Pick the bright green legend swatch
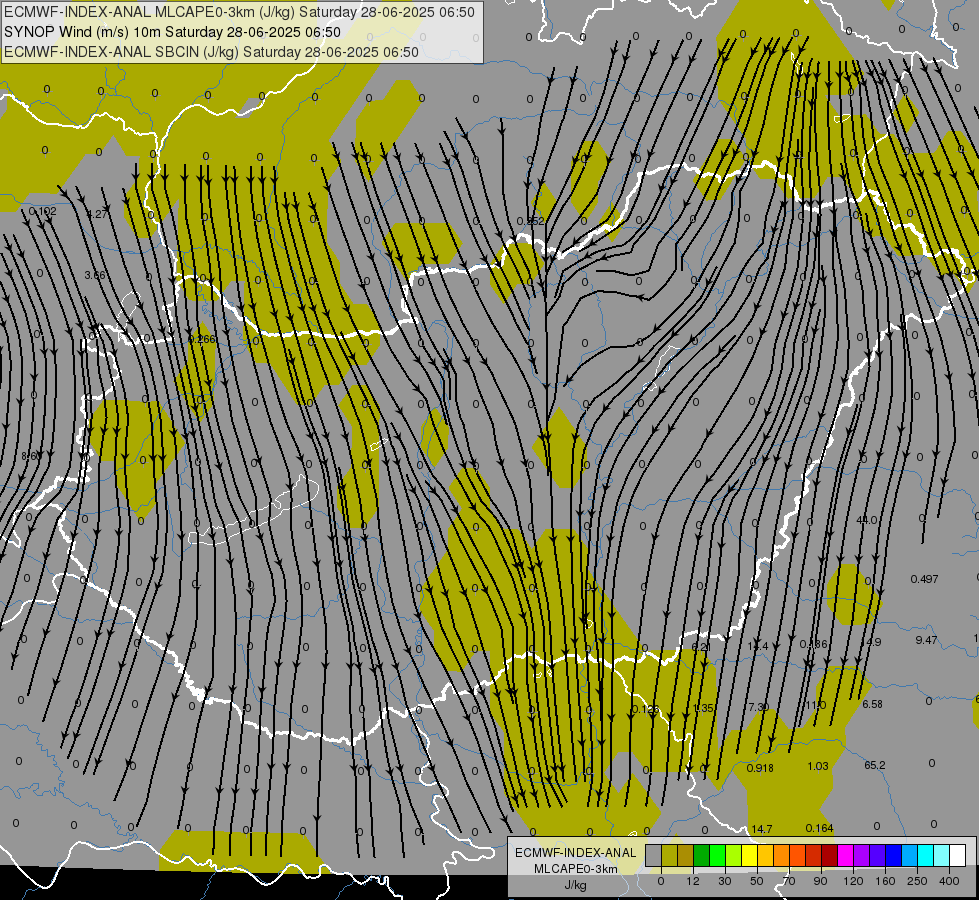 click(x=718, y=855)
